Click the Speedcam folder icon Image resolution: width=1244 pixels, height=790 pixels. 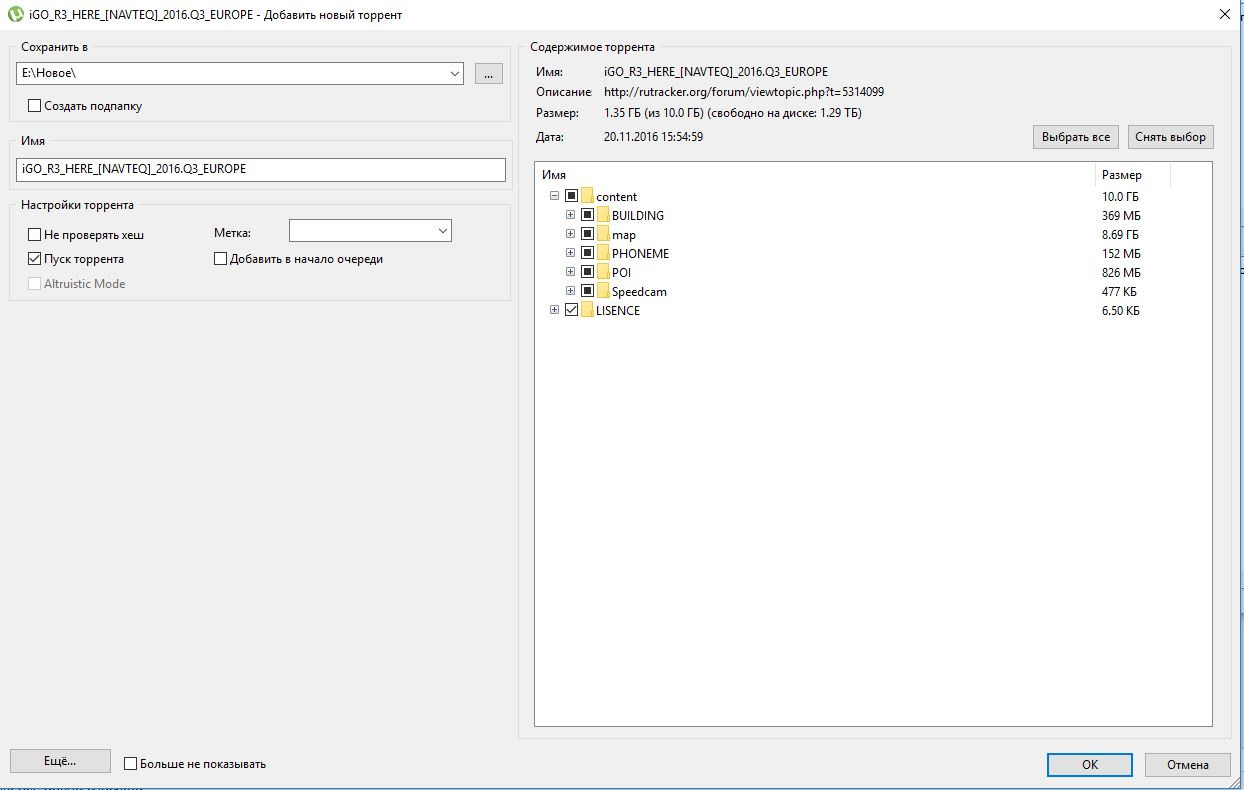(x=603, y=291)
